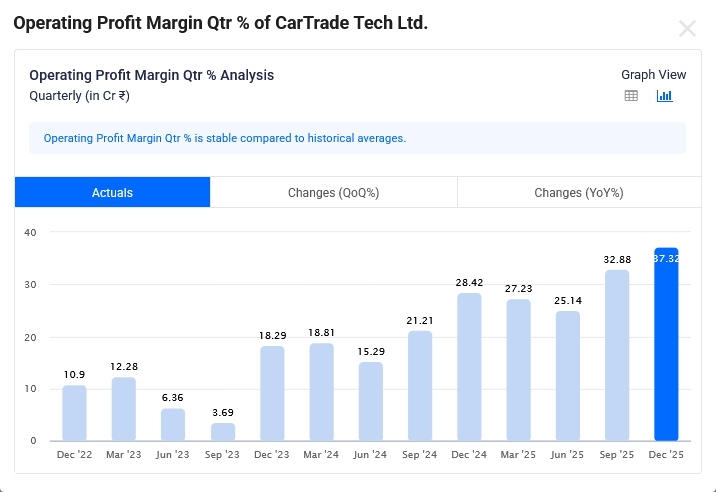Viewport: 716px width, 492px height.
Task: Switch to Changes (YoY%) tab
Action: (x=578, y=193)
